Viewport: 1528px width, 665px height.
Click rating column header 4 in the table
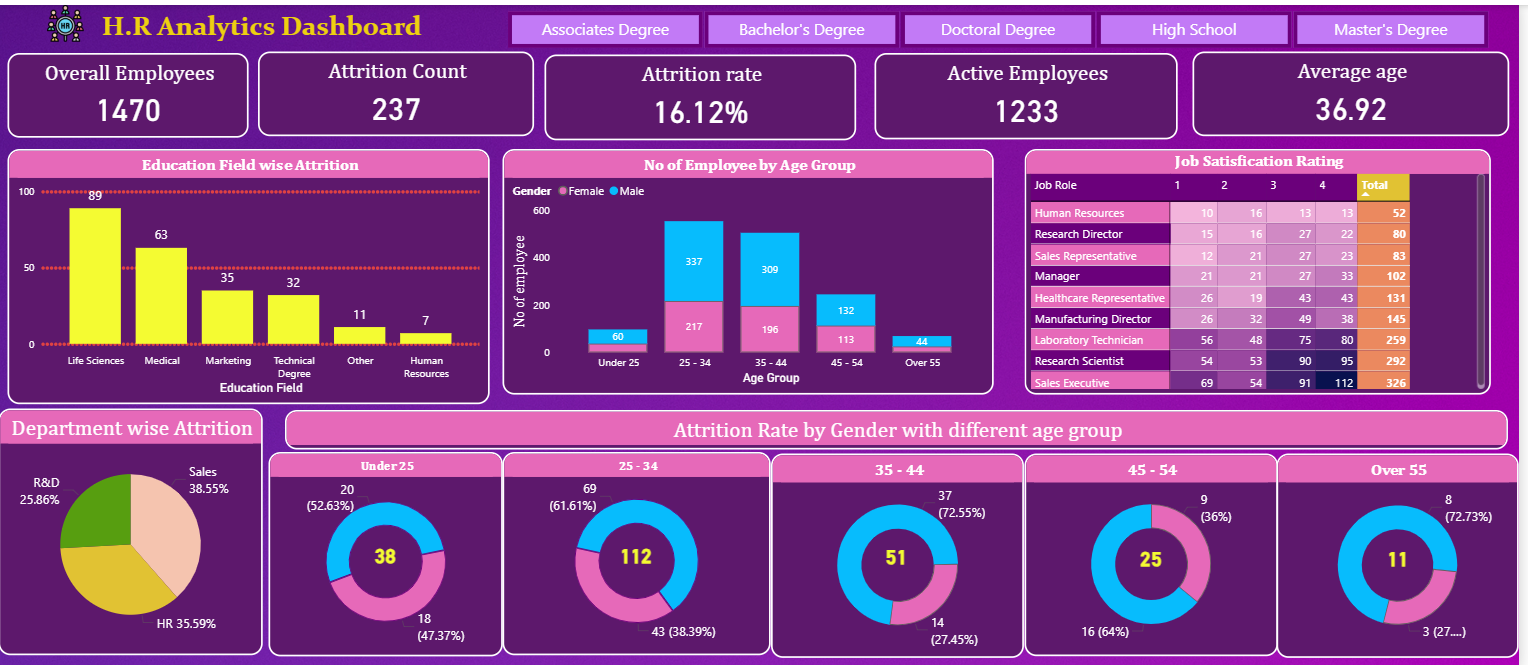click(x=1322, y=185)
